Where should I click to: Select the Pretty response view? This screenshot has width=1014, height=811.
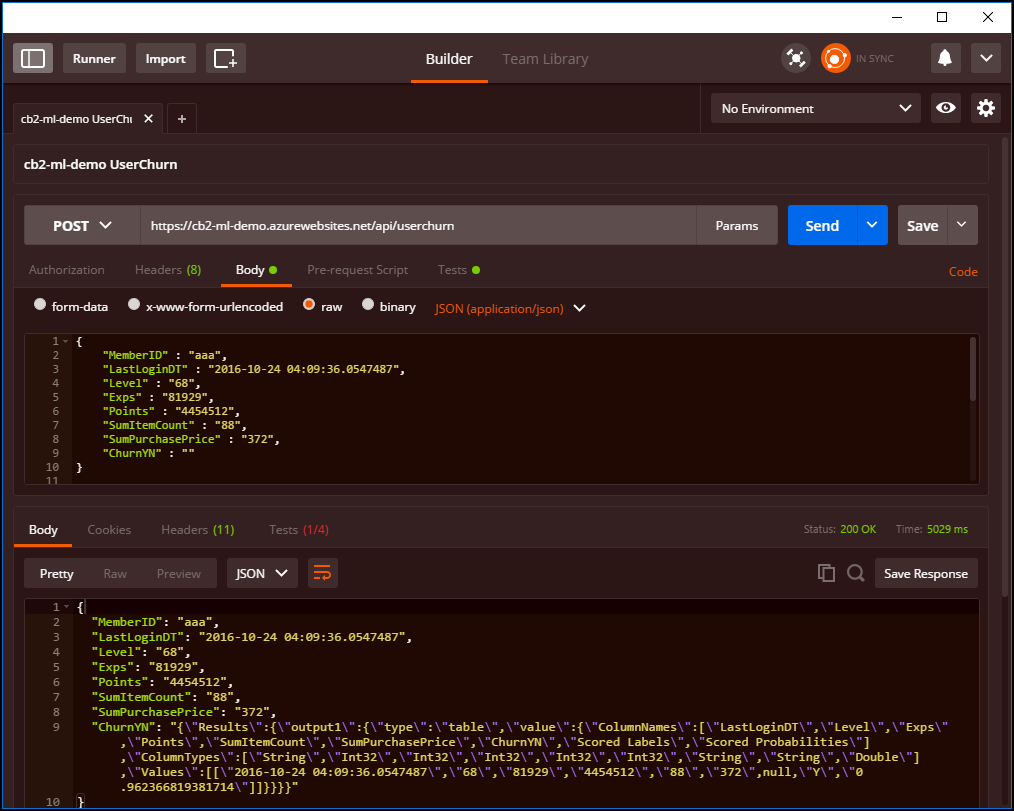click(56, 573)
